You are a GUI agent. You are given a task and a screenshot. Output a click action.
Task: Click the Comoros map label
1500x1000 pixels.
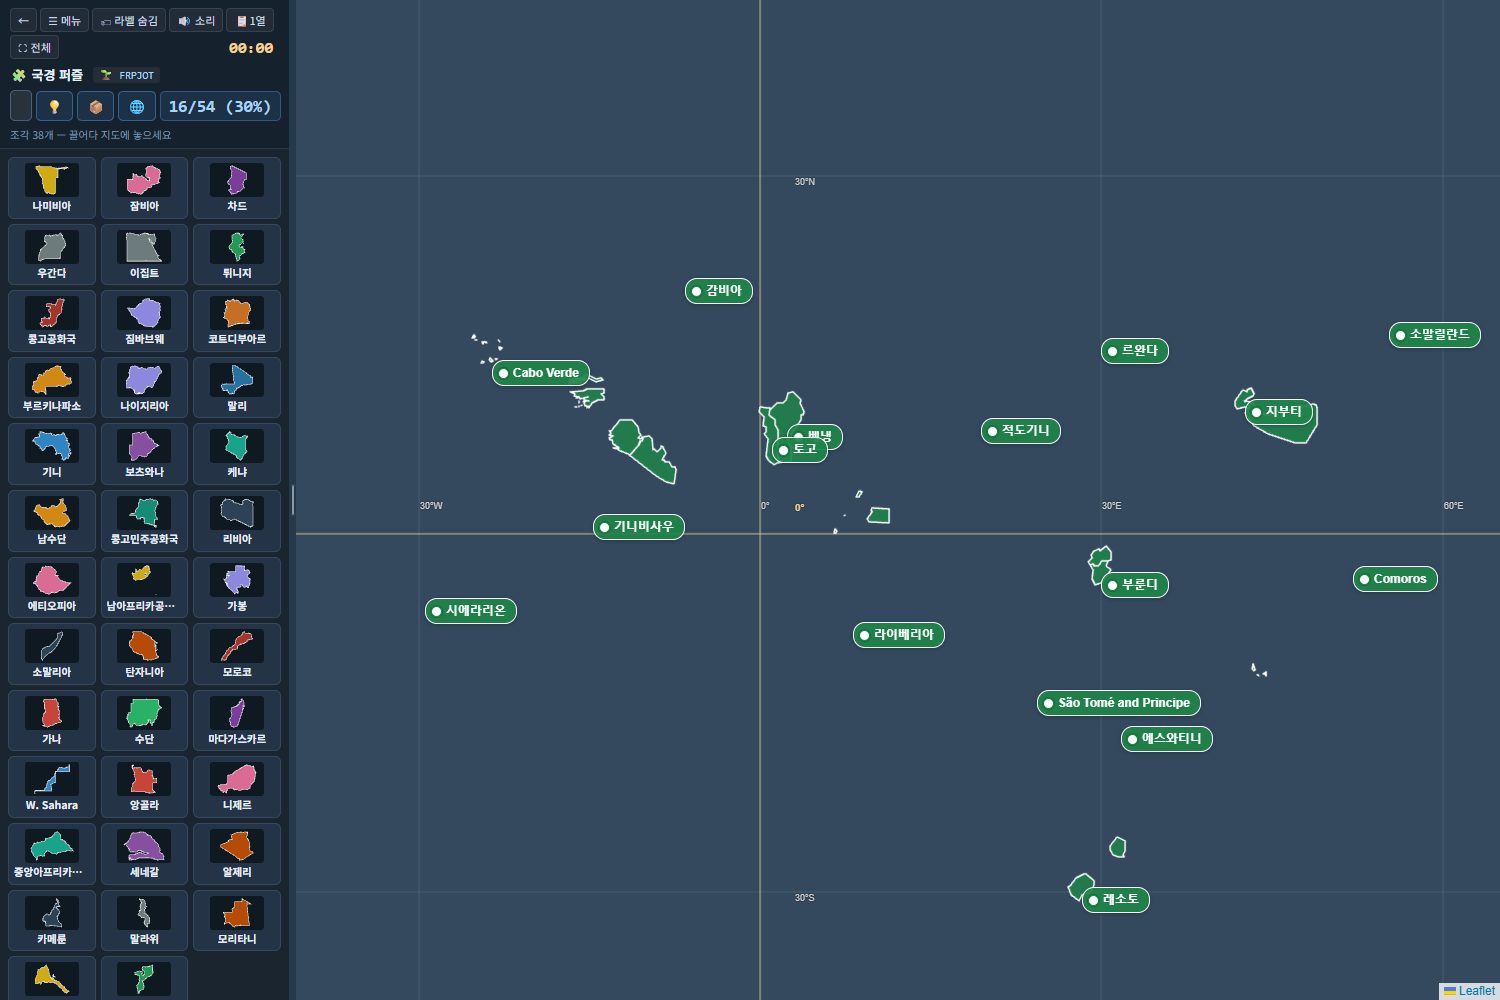click(1395, 579)
